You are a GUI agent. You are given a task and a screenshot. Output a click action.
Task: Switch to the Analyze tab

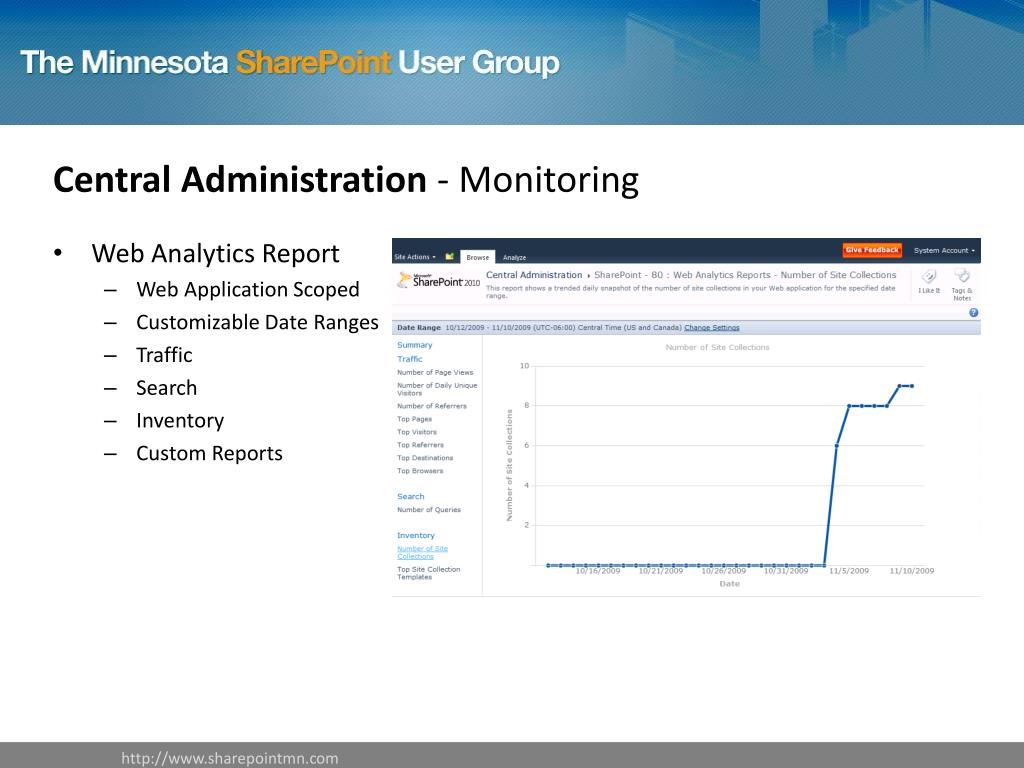(514, 257)
